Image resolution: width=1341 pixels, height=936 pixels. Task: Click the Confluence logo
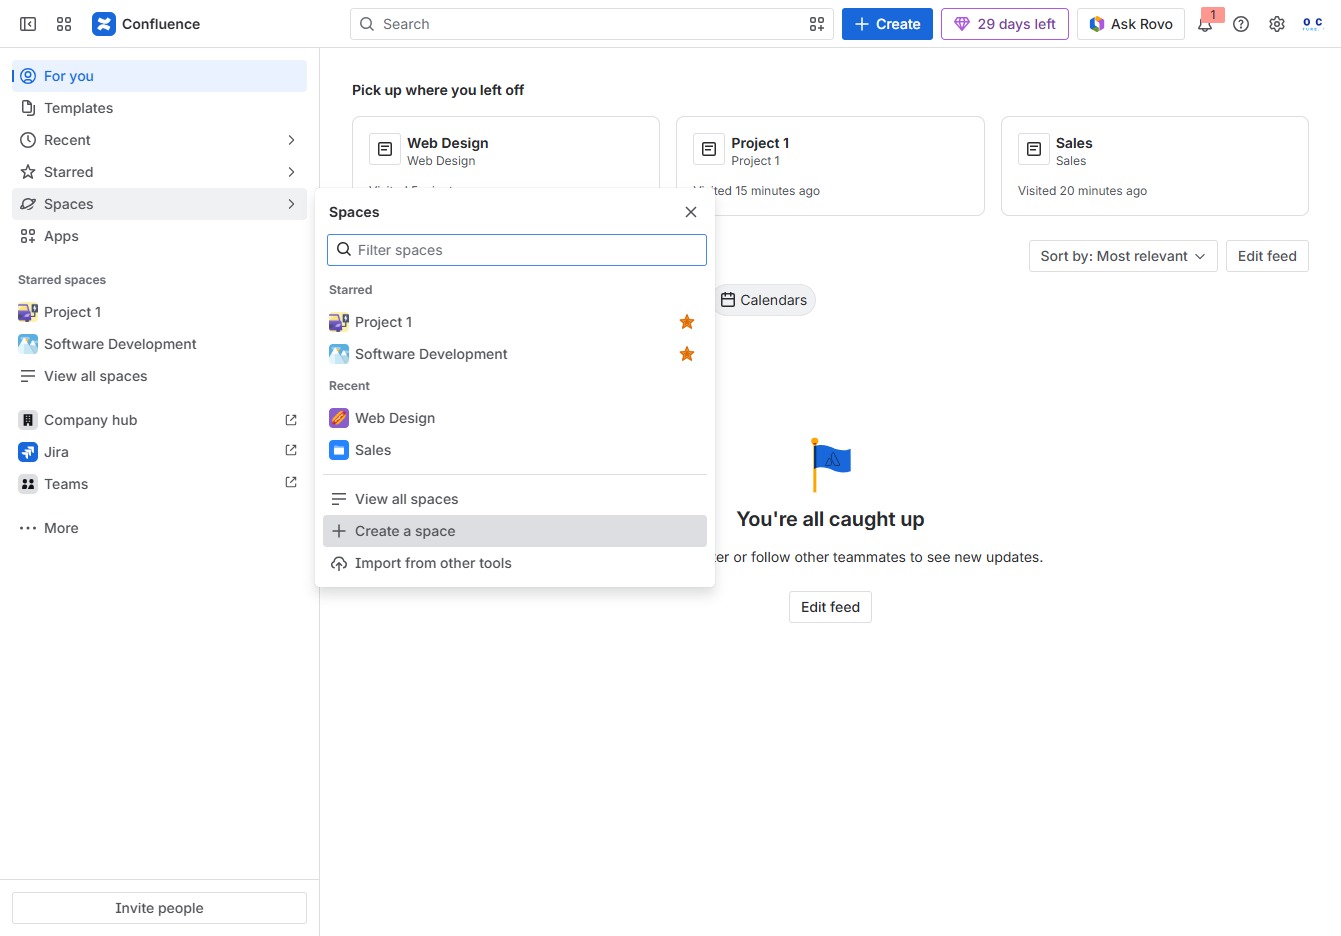146,24
